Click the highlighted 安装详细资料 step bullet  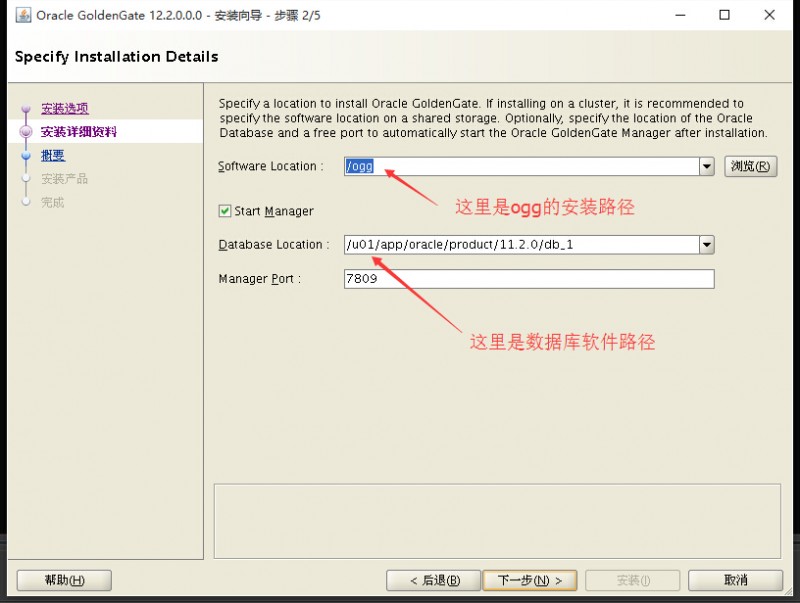(26, 131)
